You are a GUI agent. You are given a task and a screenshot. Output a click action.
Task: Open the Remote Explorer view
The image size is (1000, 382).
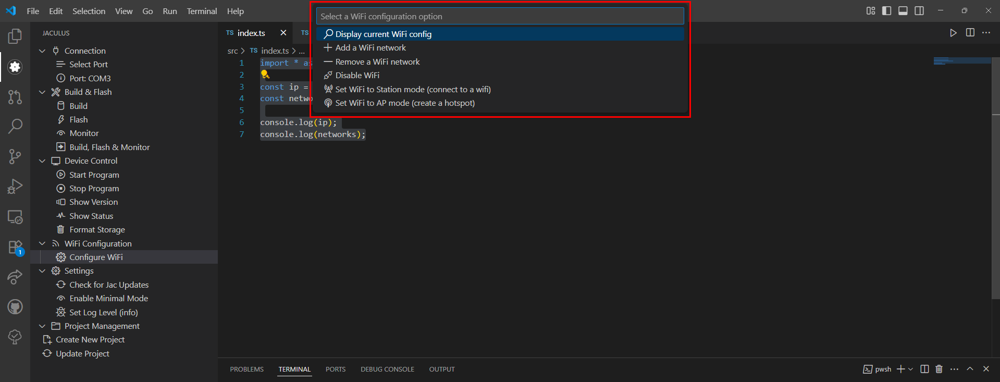point(15,217)
